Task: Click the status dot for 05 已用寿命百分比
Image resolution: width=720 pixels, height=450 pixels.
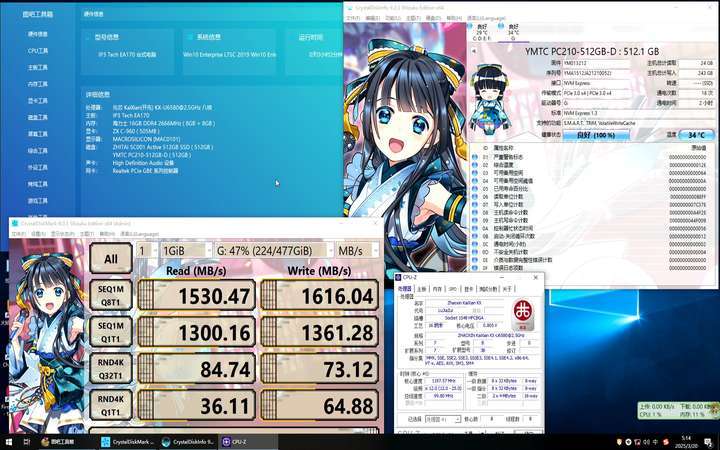Action: click(x=474, y=189)
